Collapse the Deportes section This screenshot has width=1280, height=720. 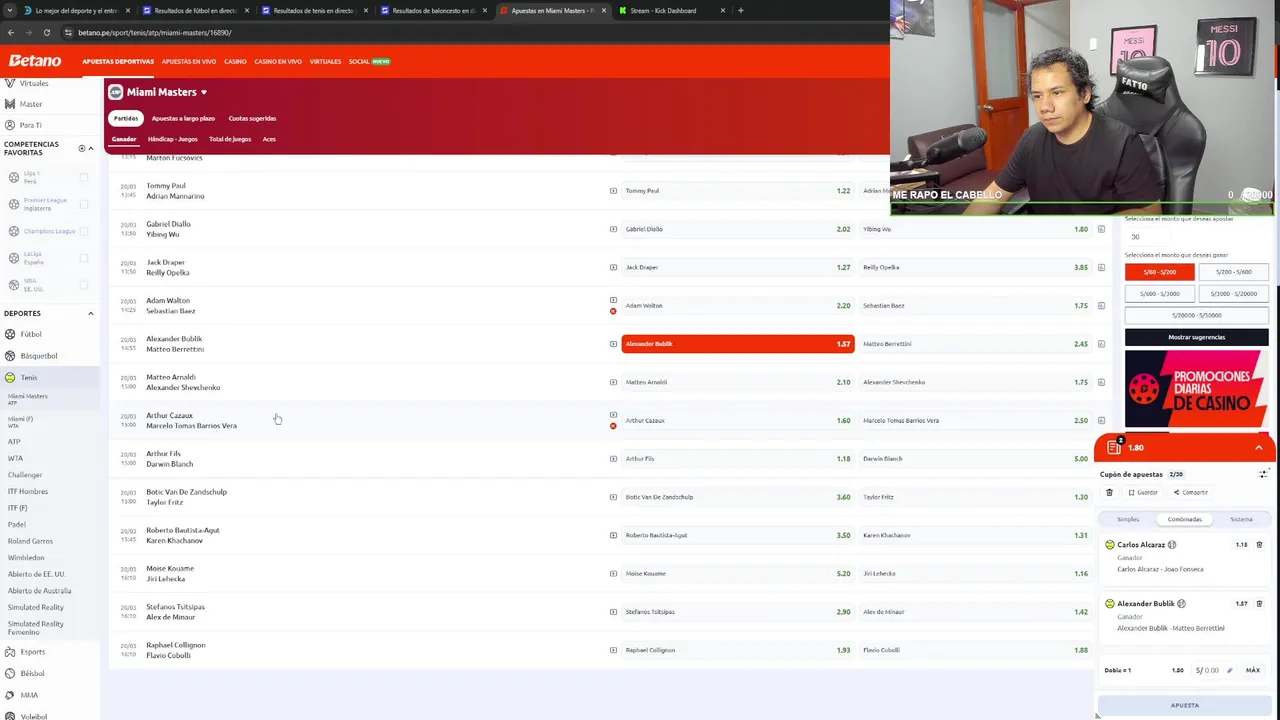90,314
